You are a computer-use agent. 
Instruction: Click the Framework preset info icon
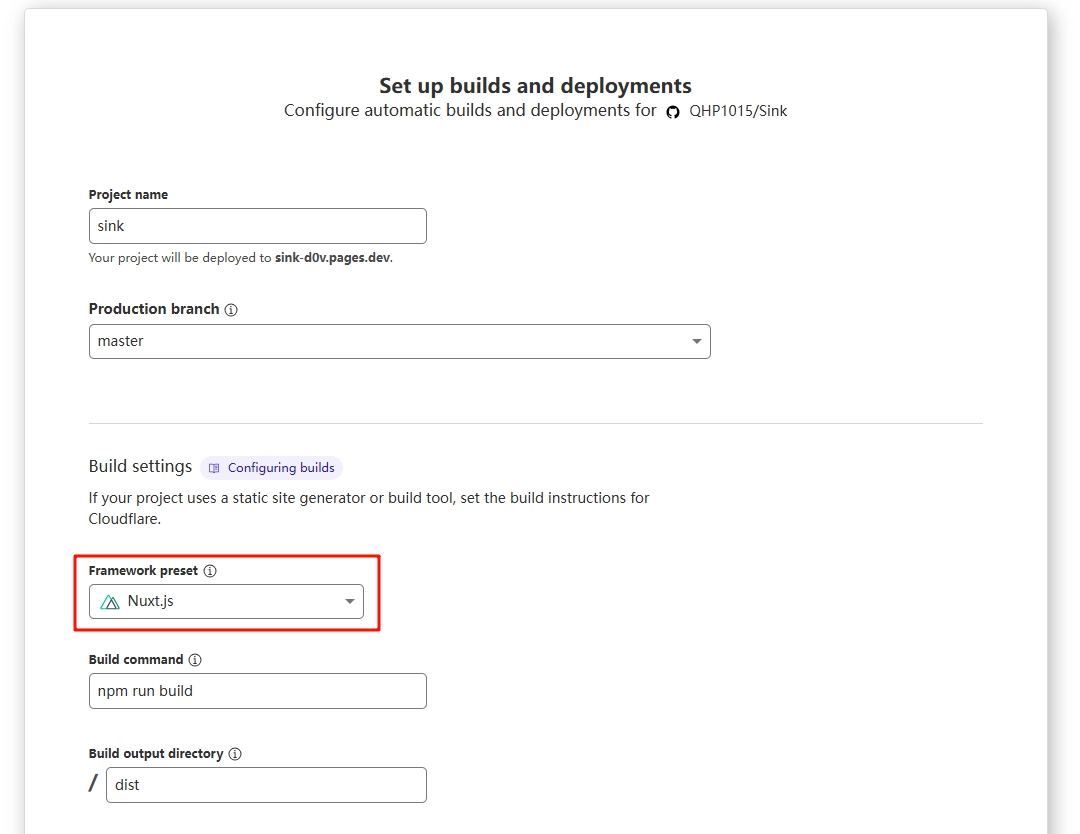210,571
